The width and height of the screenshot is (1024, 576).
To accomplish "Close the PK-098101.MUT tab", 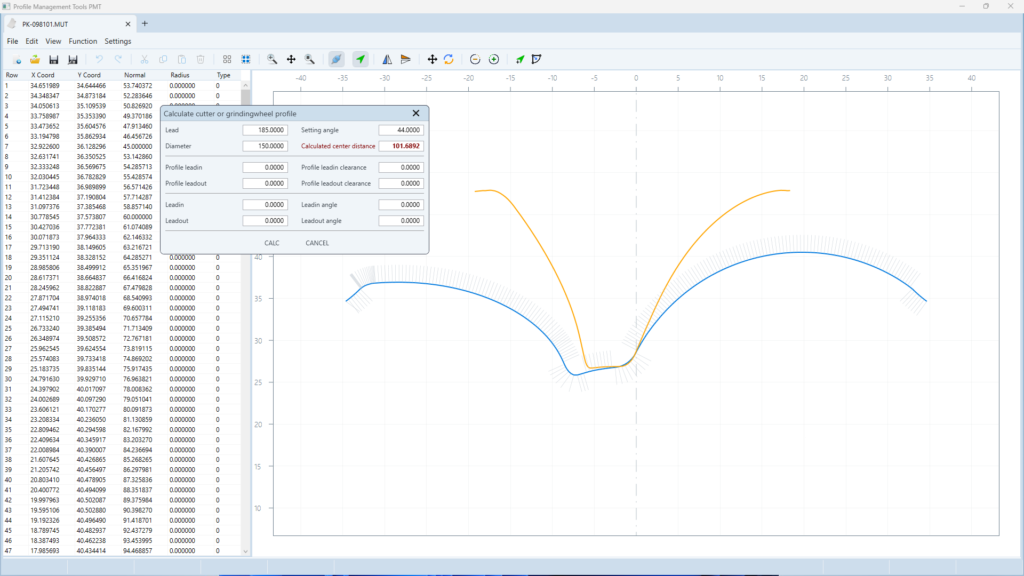I will coord(128,24).
